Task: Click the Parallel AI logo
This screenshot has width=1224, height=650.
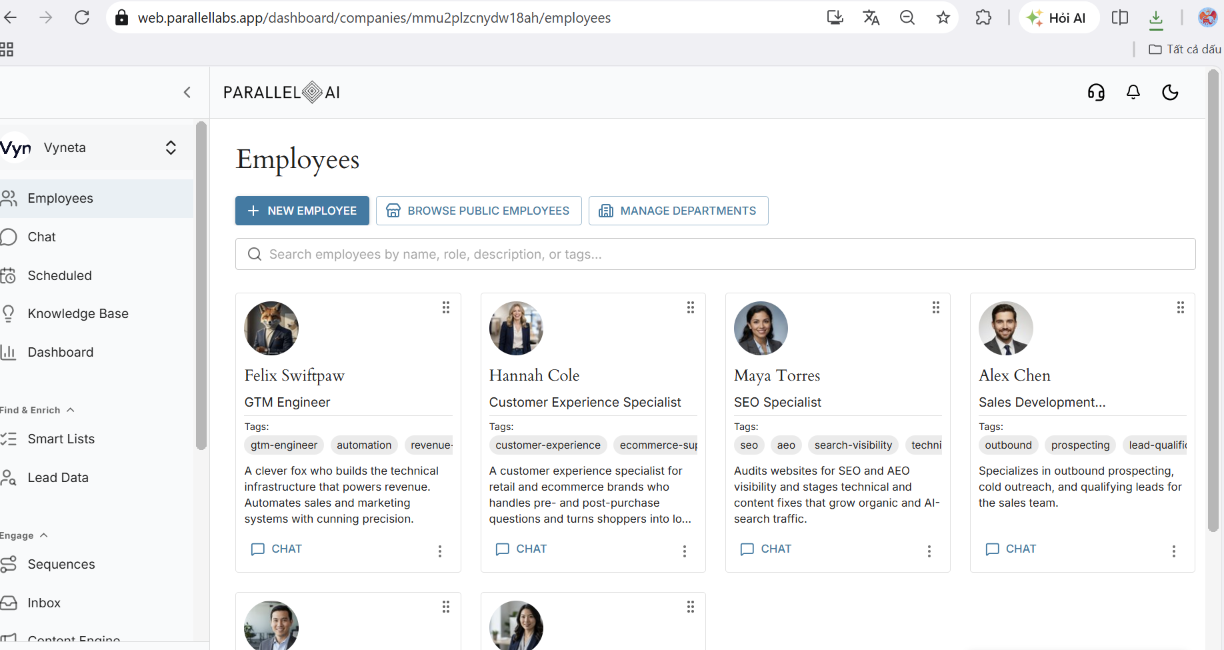Action: click(282, 92)
